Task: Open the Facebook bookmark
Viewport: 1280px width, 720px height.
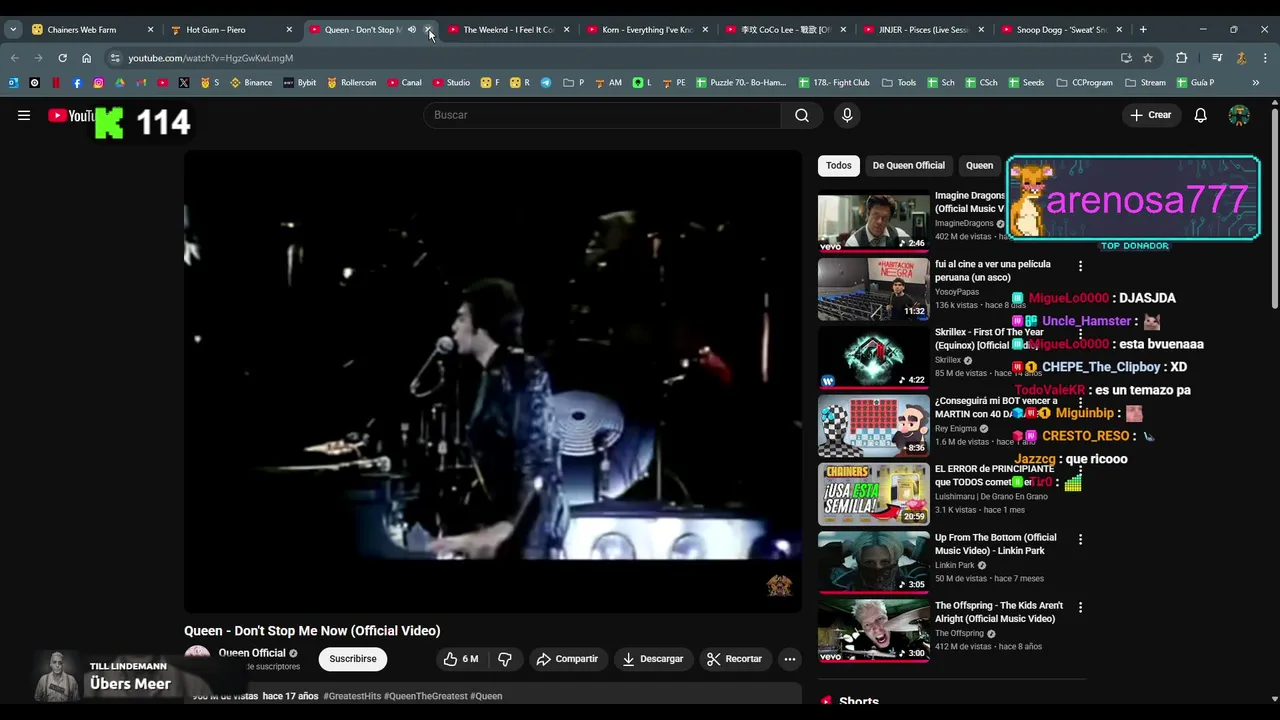Action: click(77, 83)
